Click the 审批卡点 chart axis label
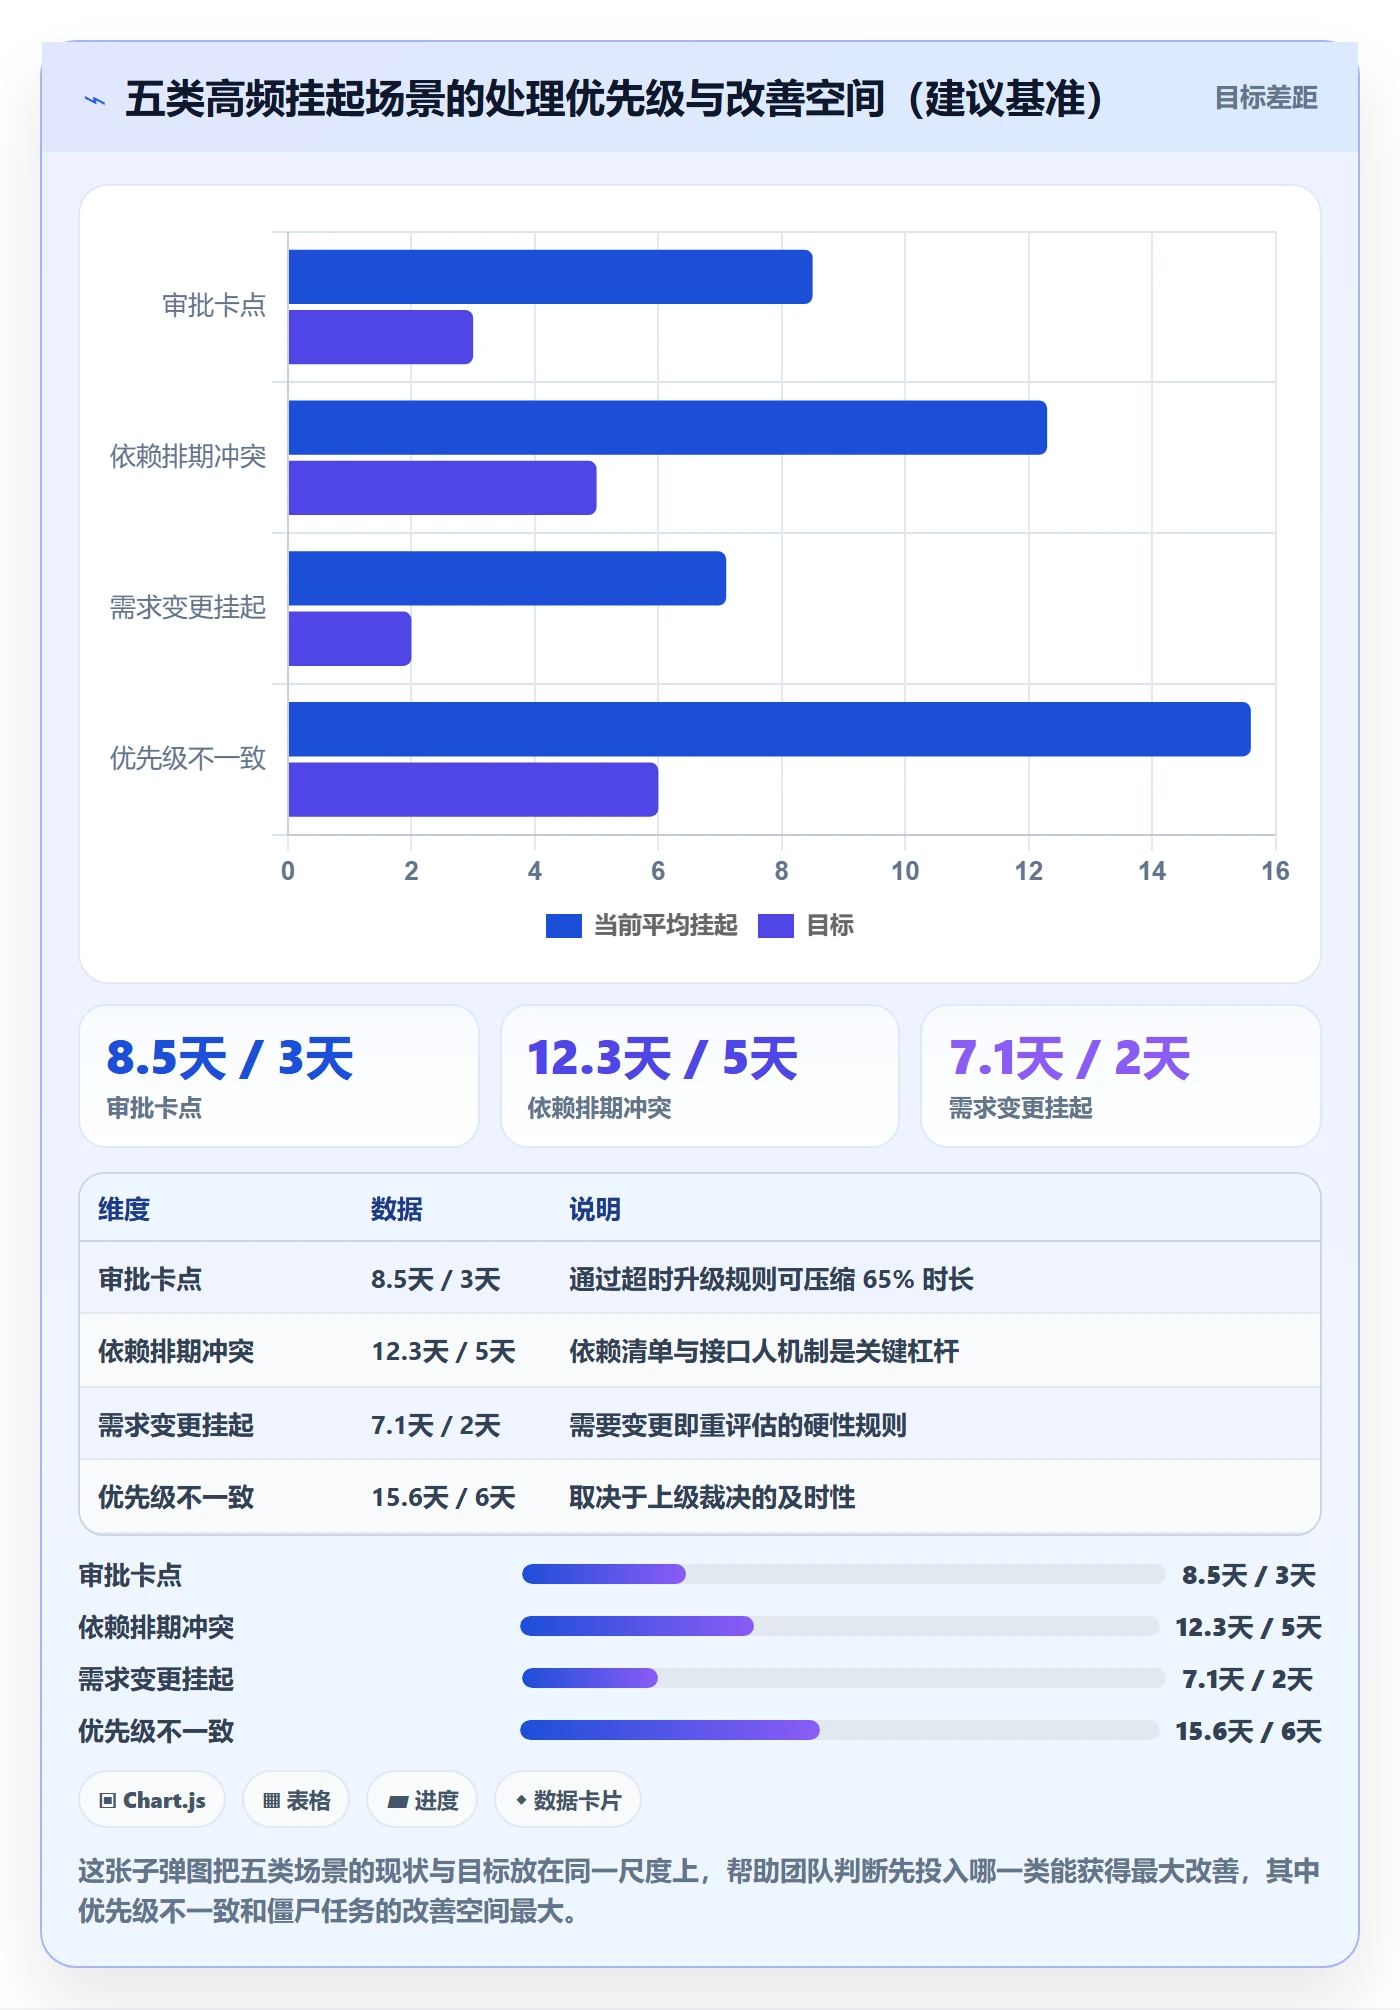 214,306
